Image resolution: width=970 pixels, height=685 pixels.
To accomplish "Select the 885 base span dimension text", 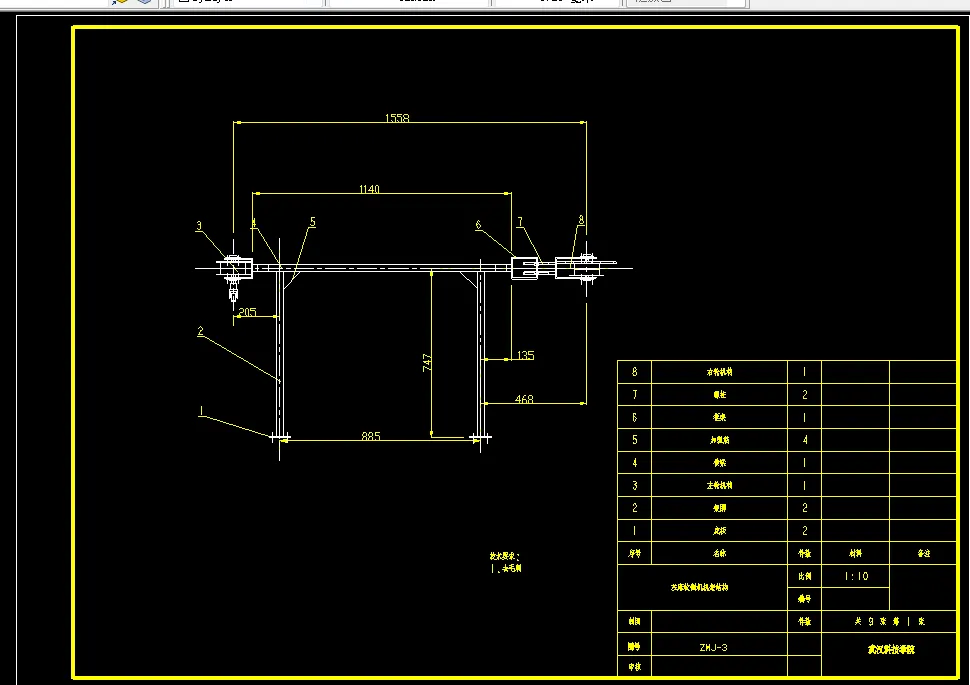I will pyautogui.click(x=371, y=436).
